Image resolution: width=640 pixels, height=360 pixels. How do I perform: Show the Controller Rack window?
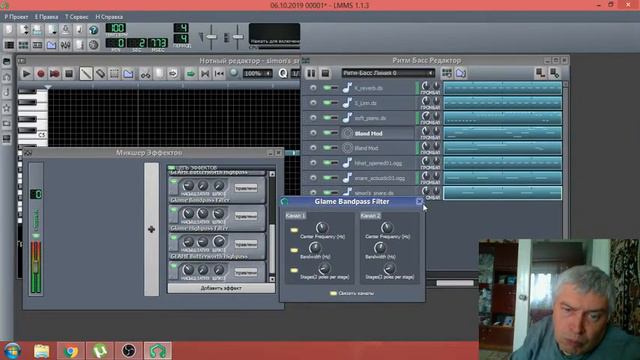point(93,44)
